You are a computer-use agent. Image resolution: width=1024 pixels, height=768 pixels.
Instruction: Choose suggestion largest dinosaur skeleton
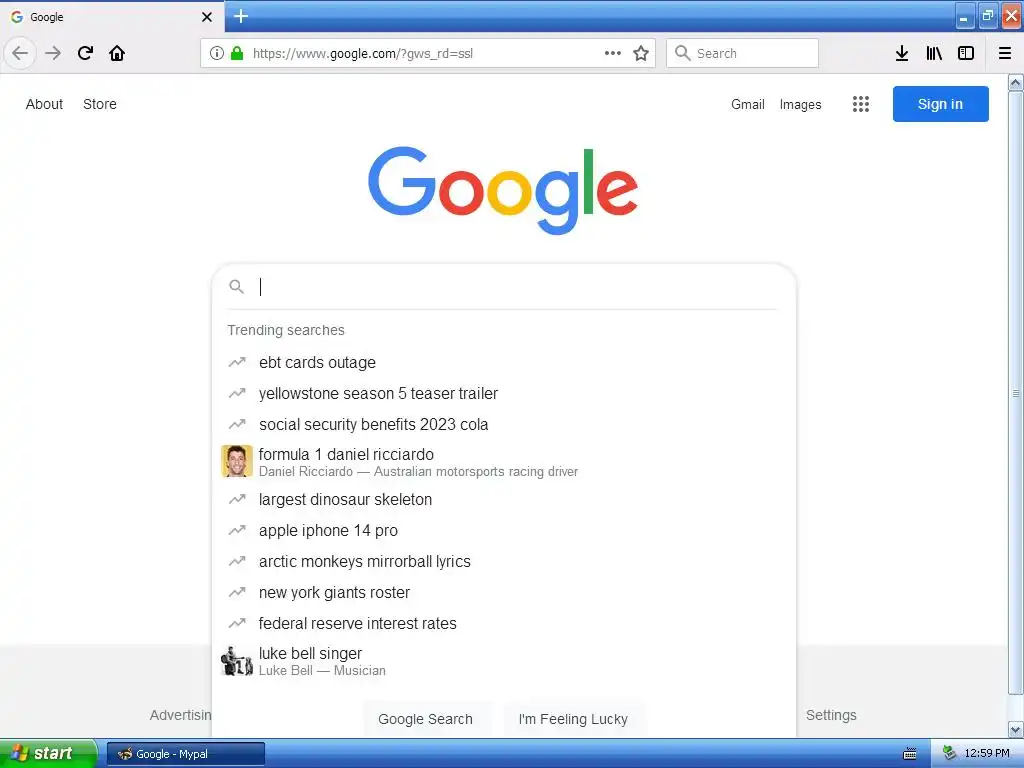504,500
